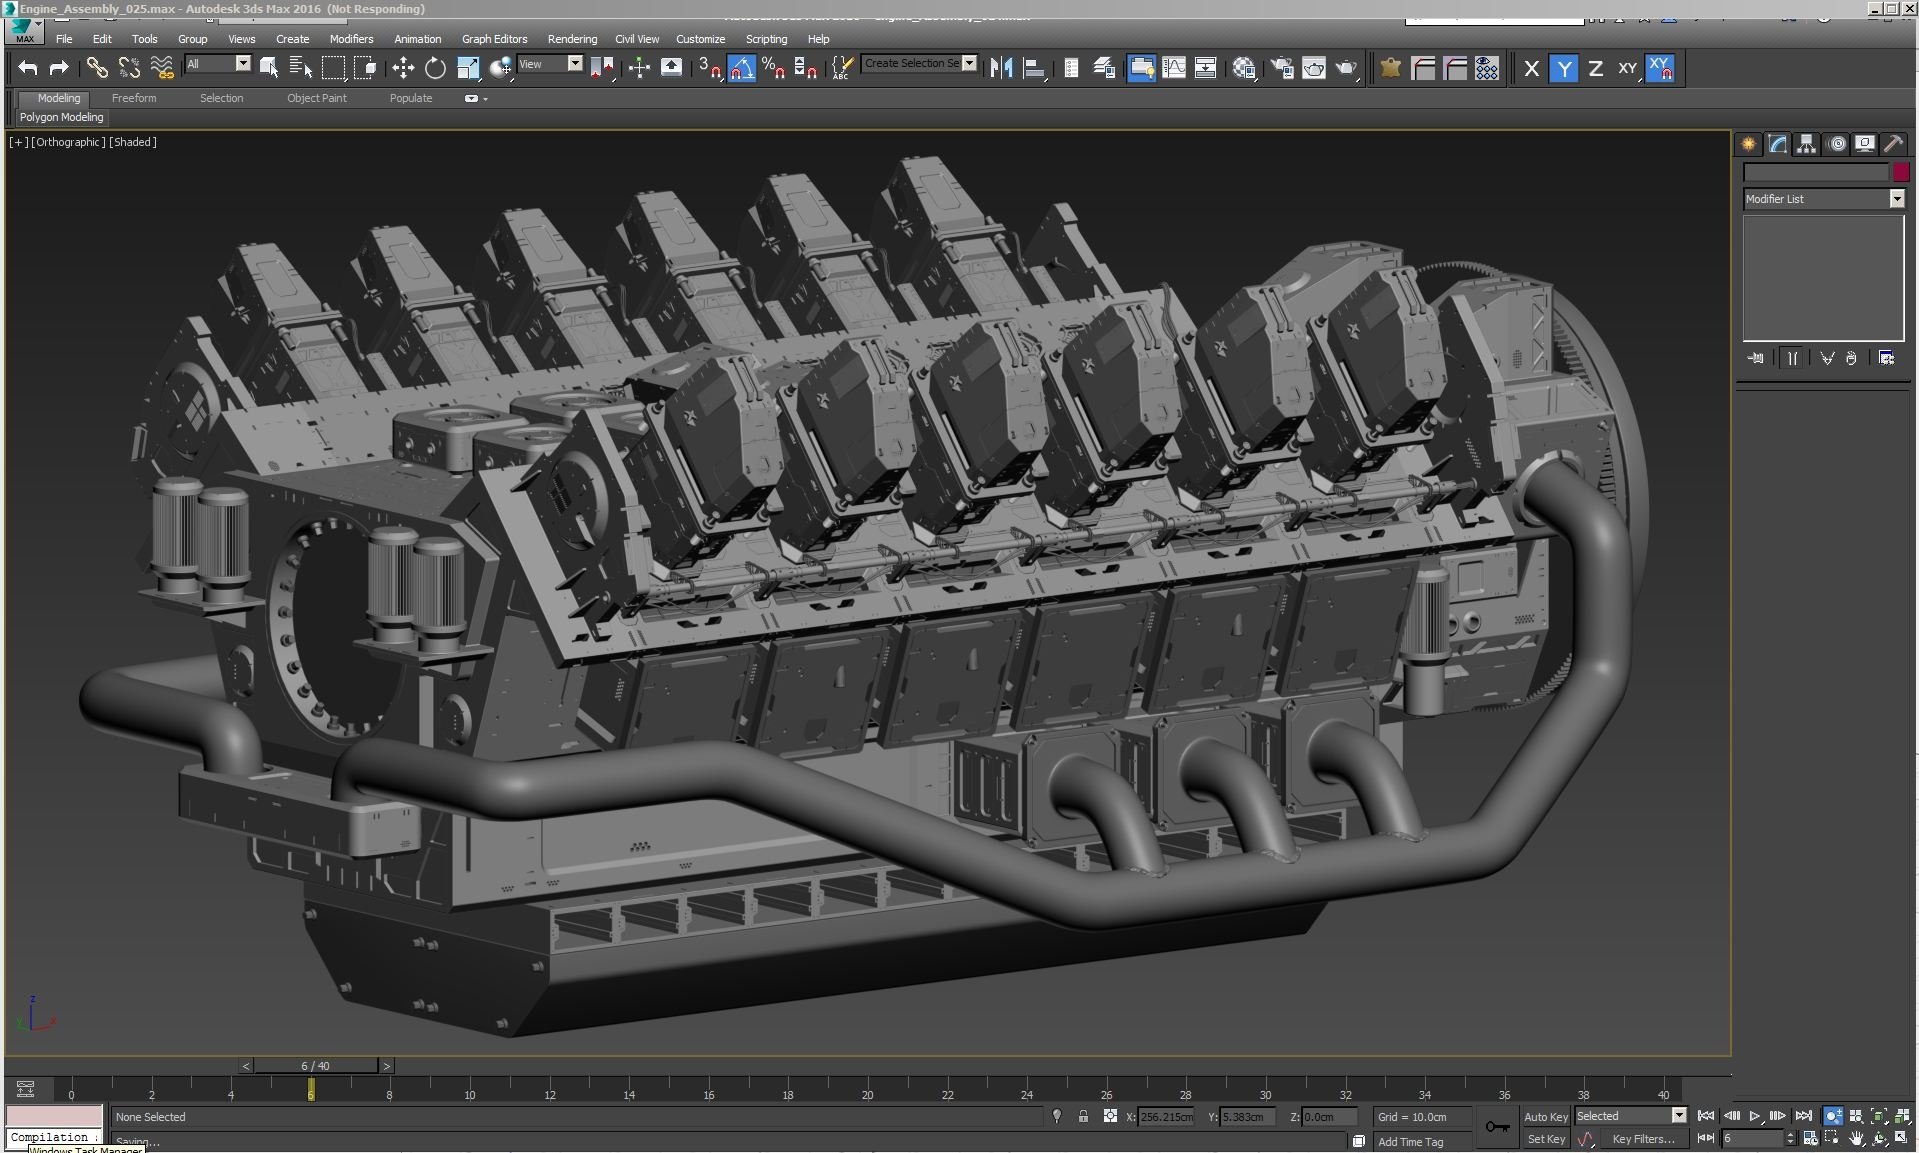Open the Manage Layers icon
This screenshot has width=1919, height=1153.
[1104, 68]
